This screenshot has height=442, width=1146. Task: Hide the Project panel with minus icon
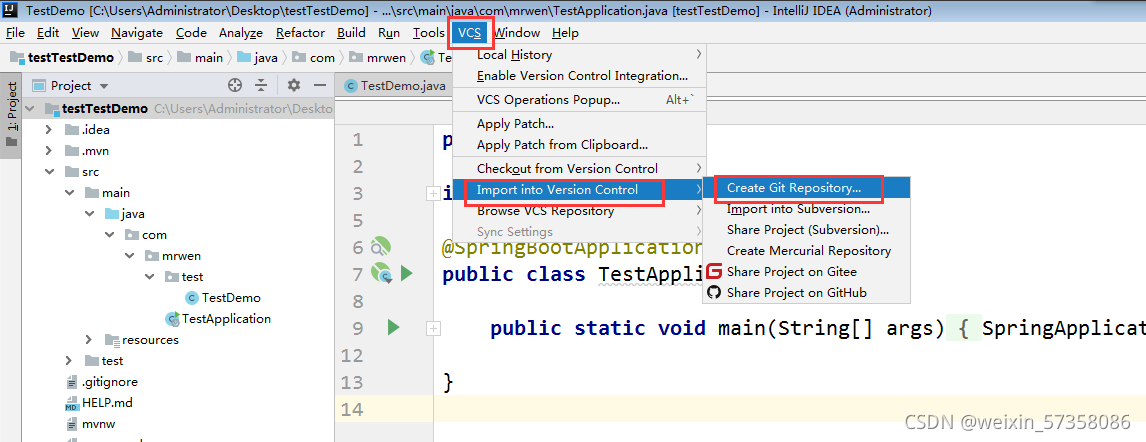click(319, 85)
